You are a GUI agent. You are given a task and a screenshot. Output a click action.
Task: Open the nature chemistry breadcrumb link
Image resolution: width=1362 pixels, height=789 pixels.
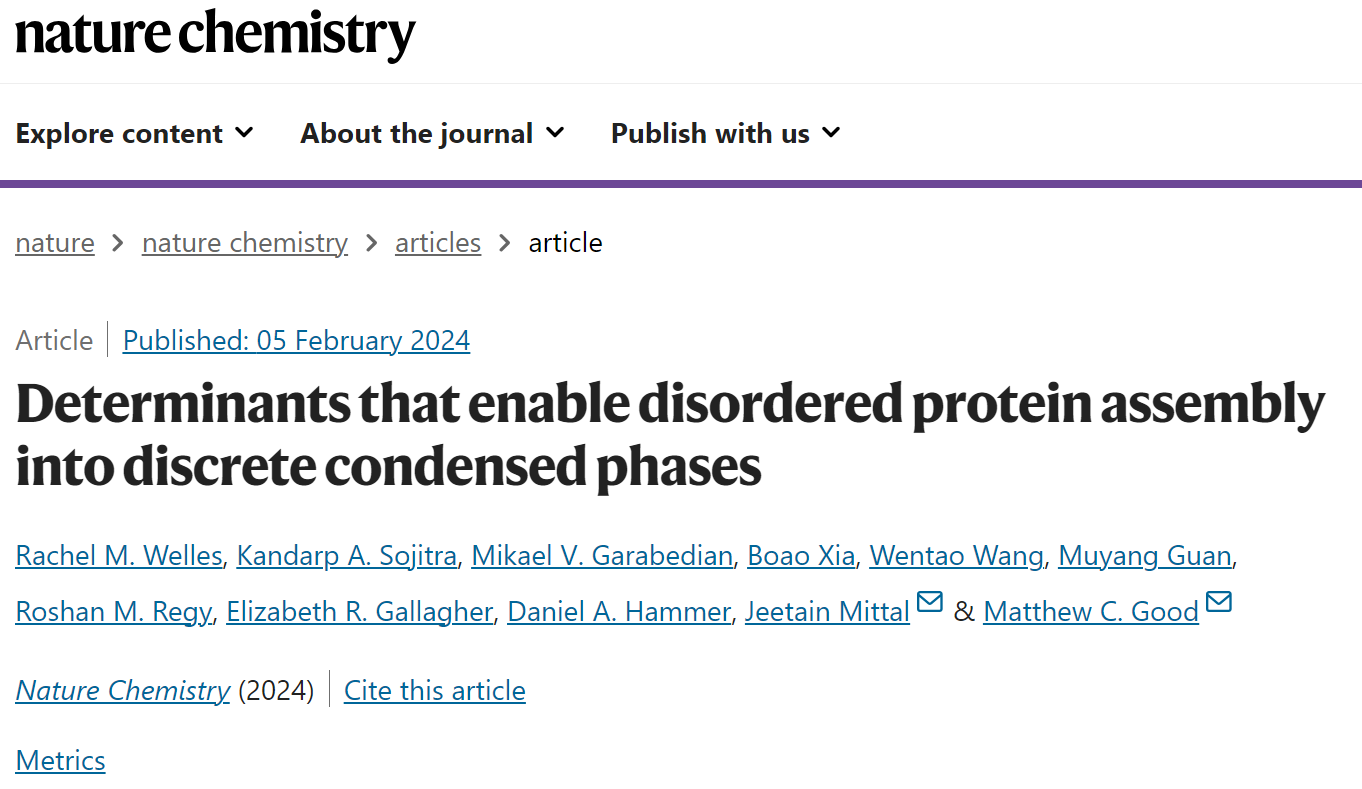[x=245, y=243]
